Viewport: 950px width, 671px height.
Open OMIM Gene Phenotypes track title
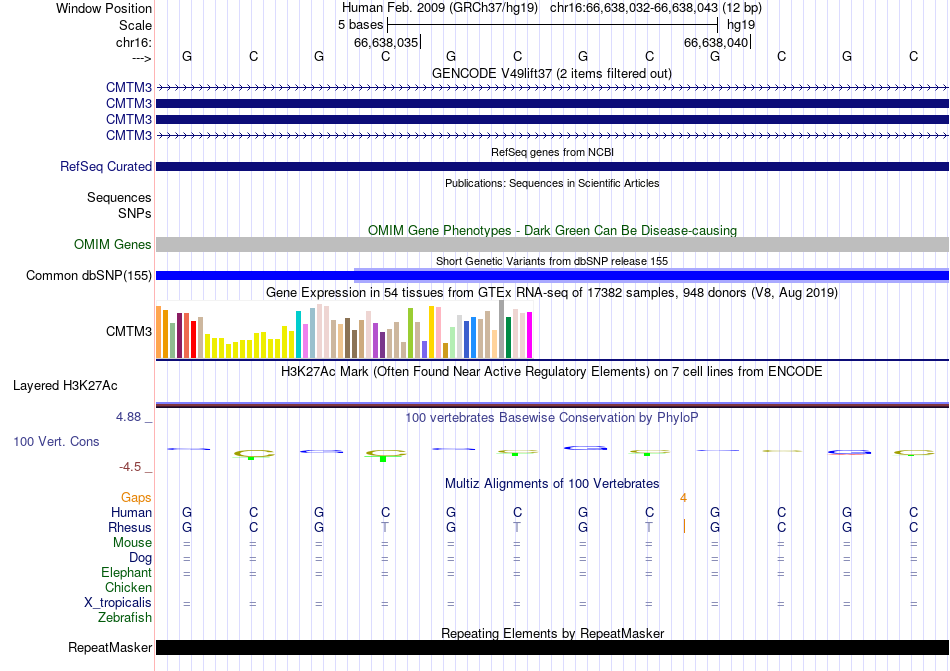pos(552,230)
